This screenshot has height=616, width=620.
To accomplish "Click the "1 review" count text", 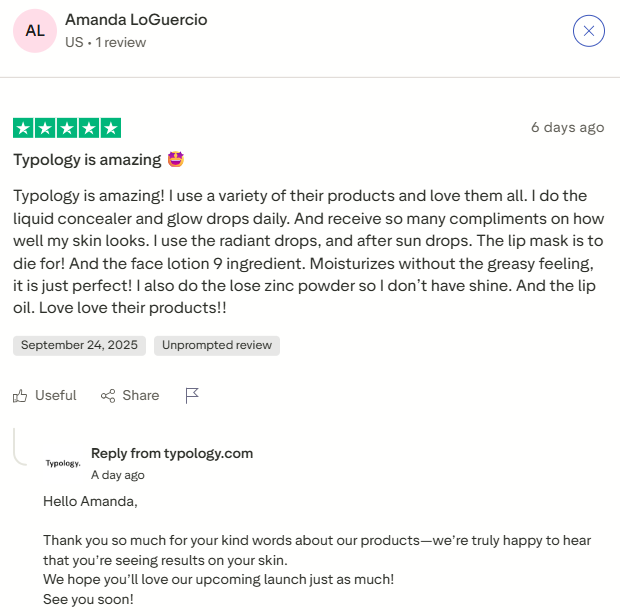I will (x=121, y=43).
